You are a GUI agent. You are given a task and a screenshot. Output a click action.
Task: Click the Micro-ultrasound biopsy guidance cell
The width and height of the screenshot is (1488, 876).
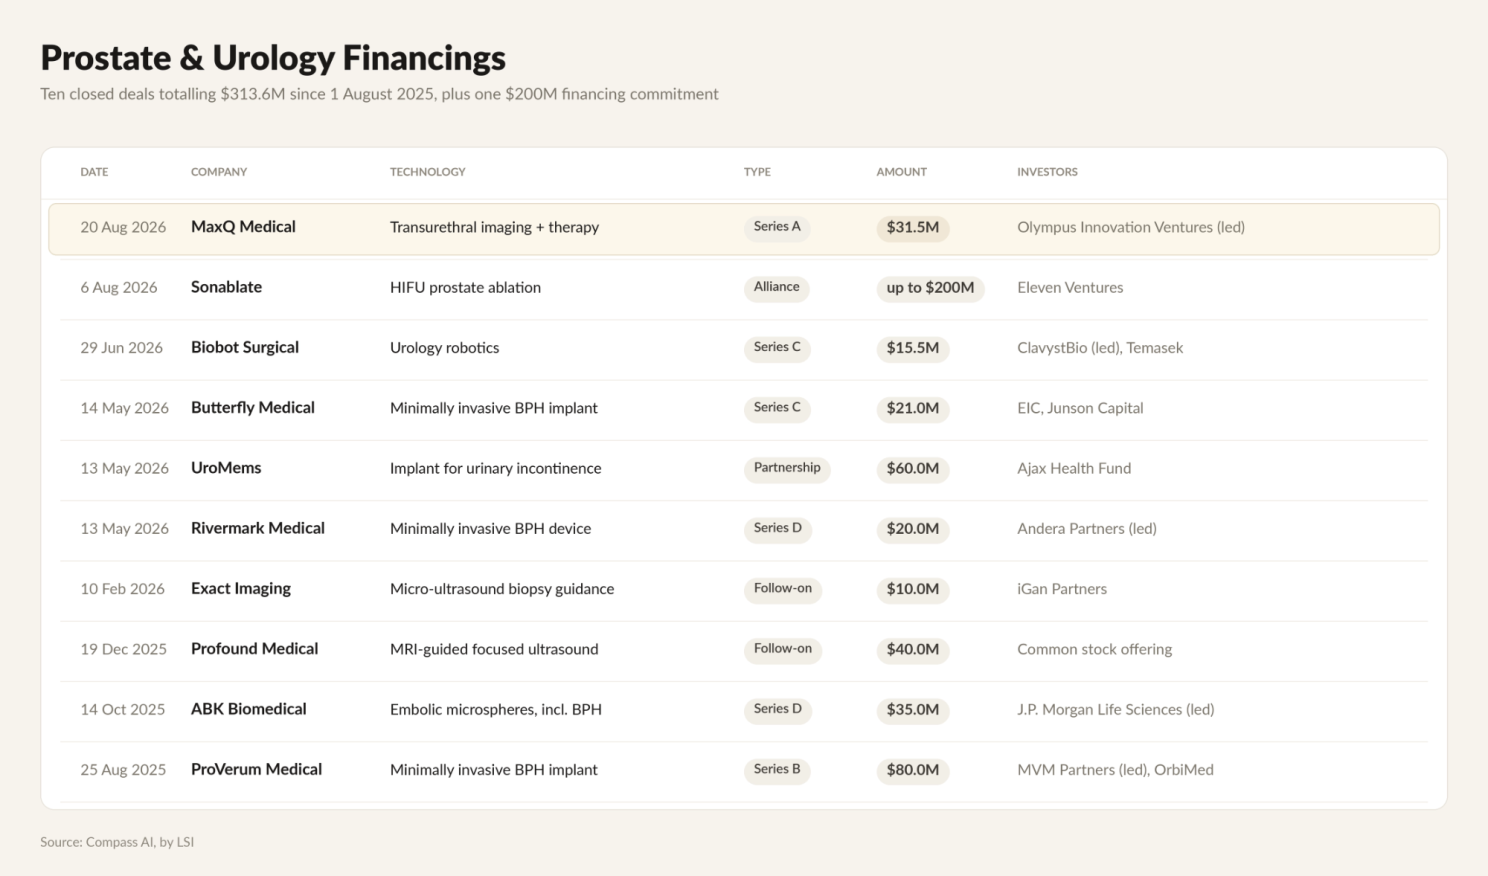point(502,588)
